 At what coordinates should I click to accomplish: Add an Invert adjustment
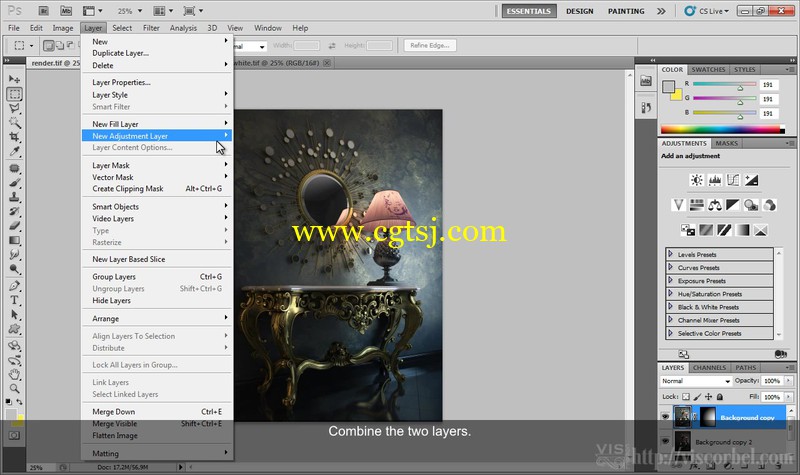[x=688, y=230]
